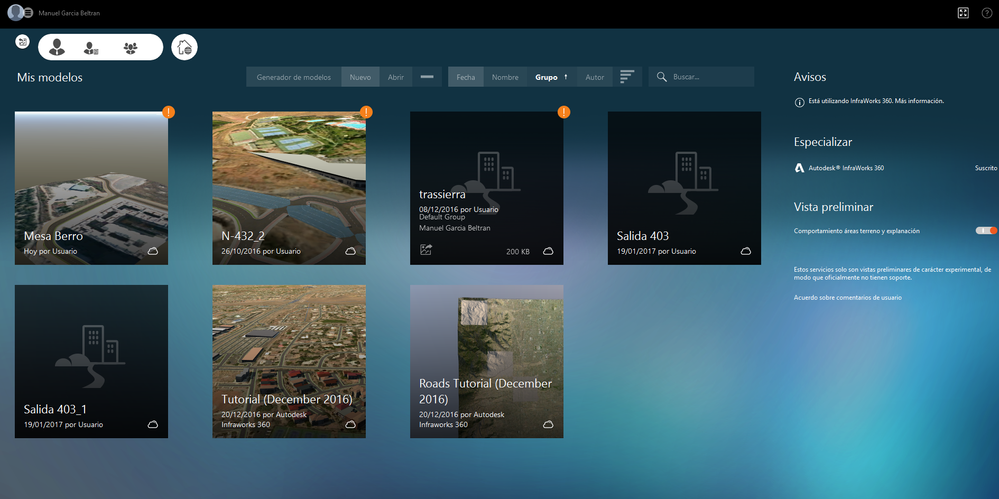Click the sort order lines icon
The image size is (999, 499).
pyautogui.click(x=627, y=77)
